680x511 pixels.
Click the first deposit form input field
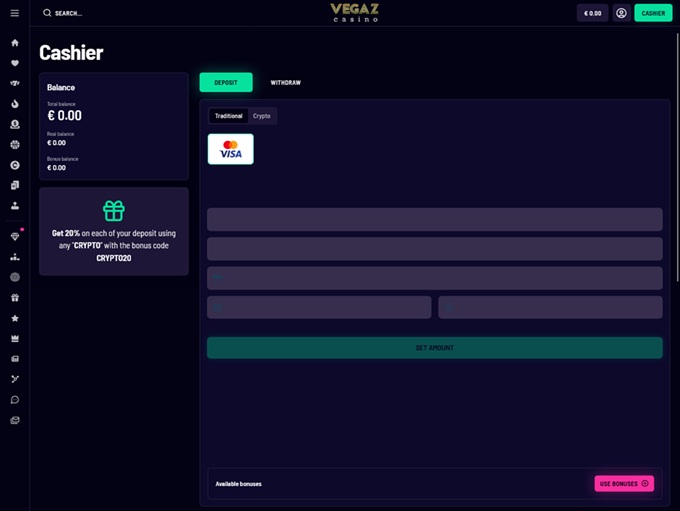[434, 219]
